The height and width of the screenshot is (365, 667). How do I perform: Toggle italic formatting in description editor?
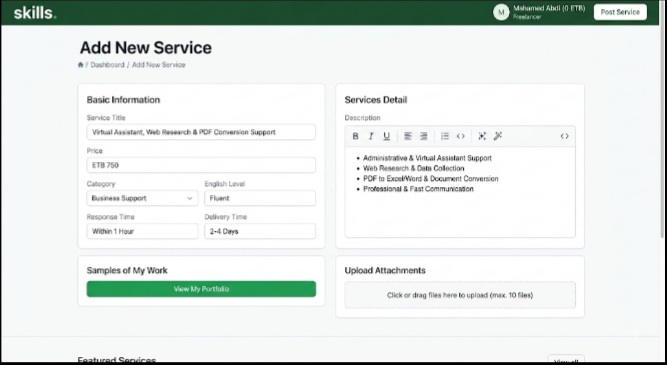click(371, 136)
